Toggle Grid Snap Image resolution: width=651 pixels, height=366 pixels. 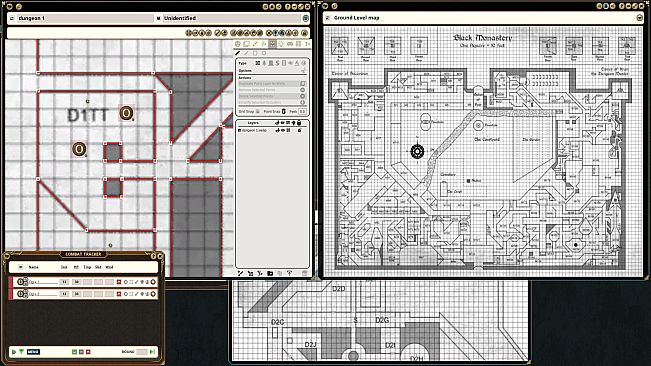258,112
